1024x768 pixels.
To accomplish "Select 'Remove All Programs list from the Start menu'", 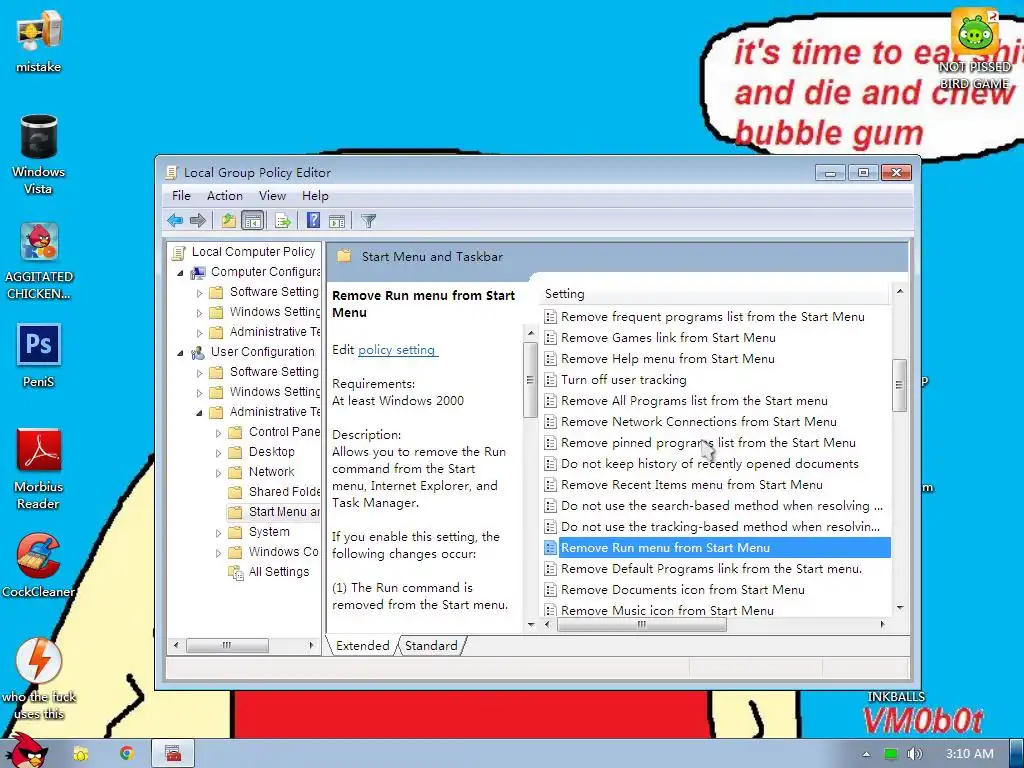I will [694, 401].
